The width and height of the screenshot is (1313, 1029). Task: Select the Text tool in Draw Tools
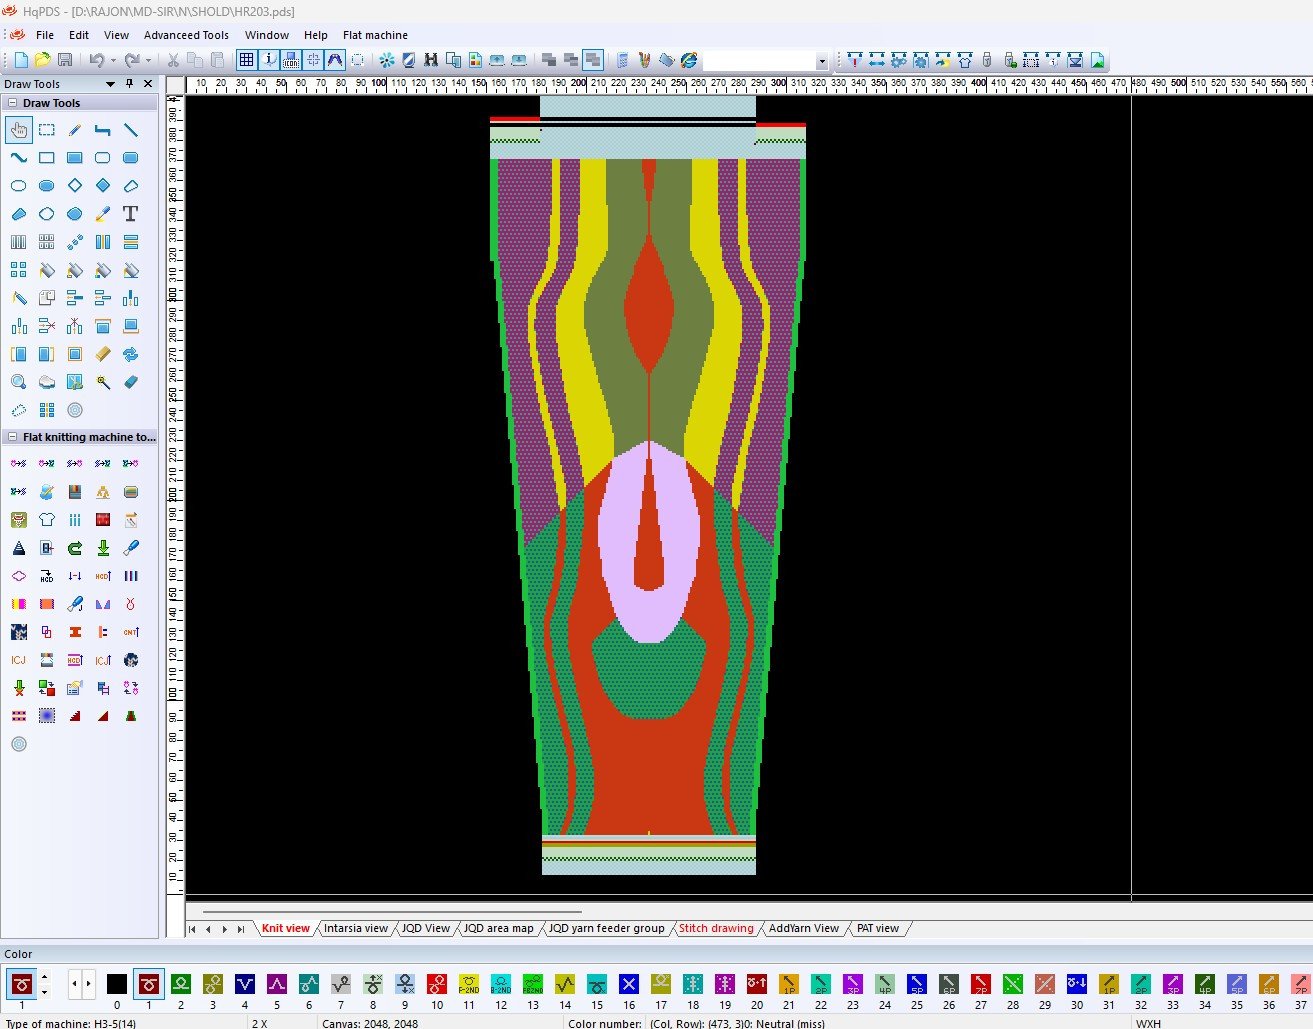(130, 214)
